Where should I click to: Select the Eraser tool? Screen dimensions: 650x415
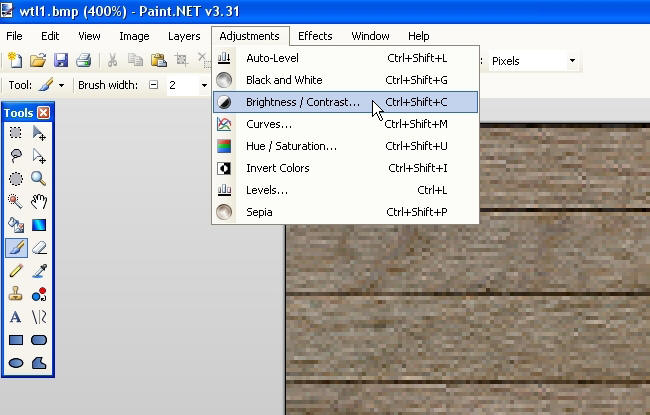point(39,248)
